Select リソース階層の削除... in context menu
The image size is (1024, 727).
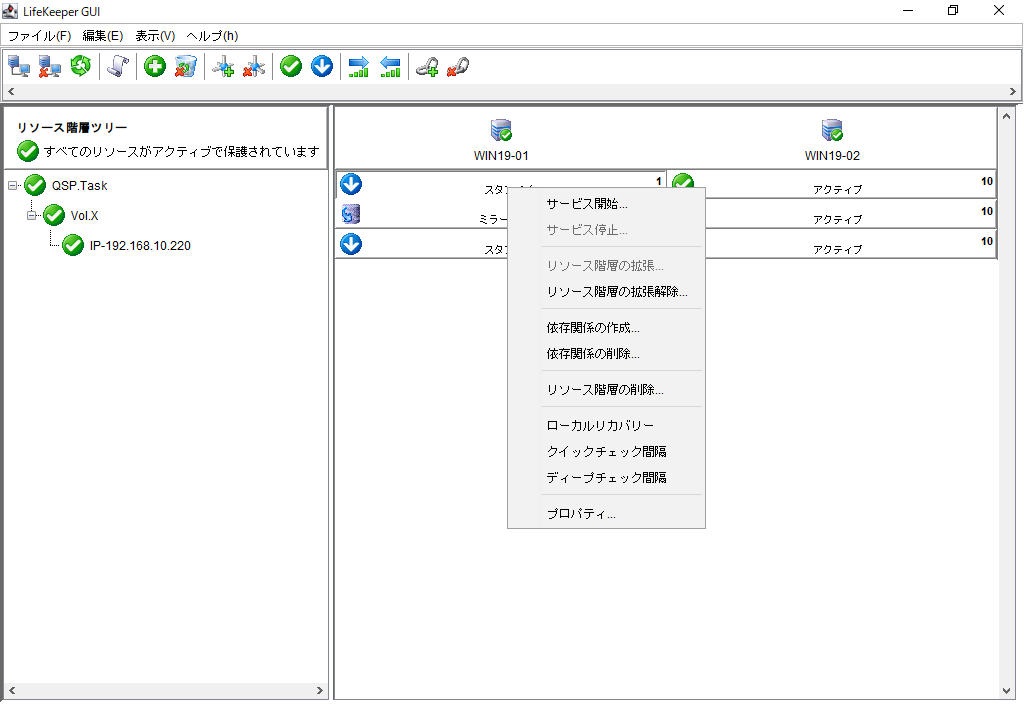(604, 390)
